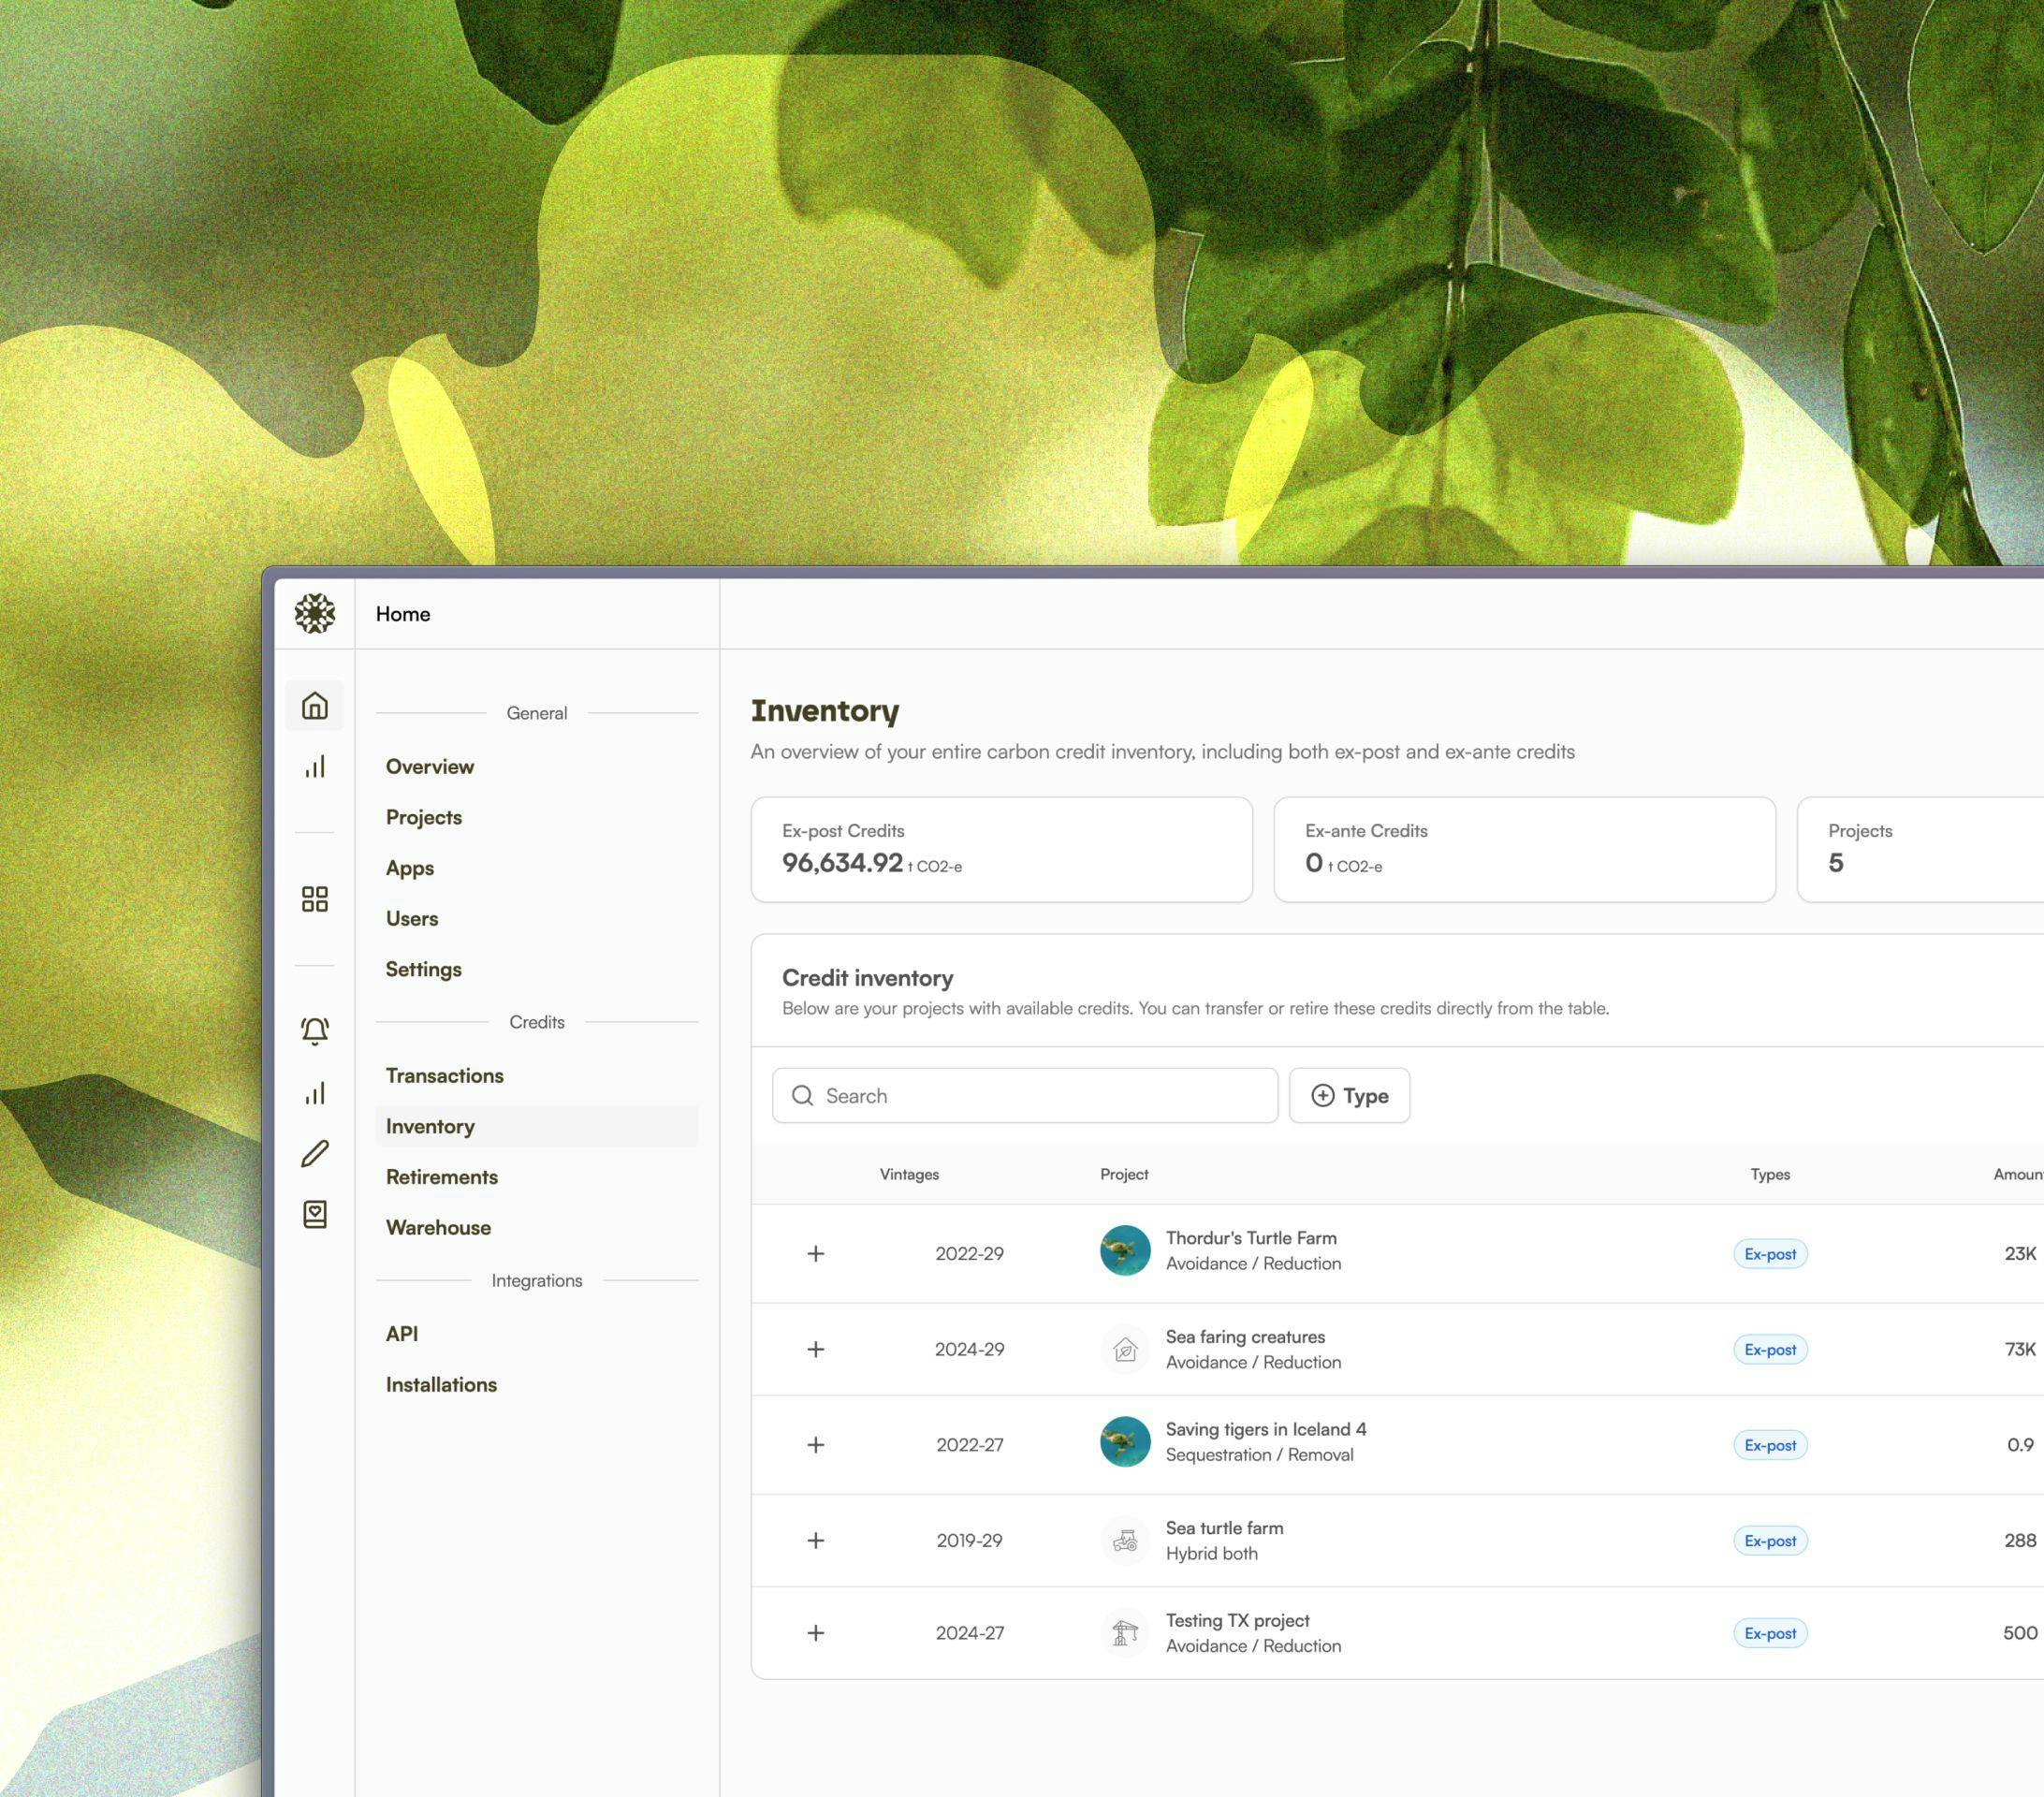This screenshot has height=1797, width=2044.
Task: Click the Analytics line chart icon
Action: coord(314,767)
